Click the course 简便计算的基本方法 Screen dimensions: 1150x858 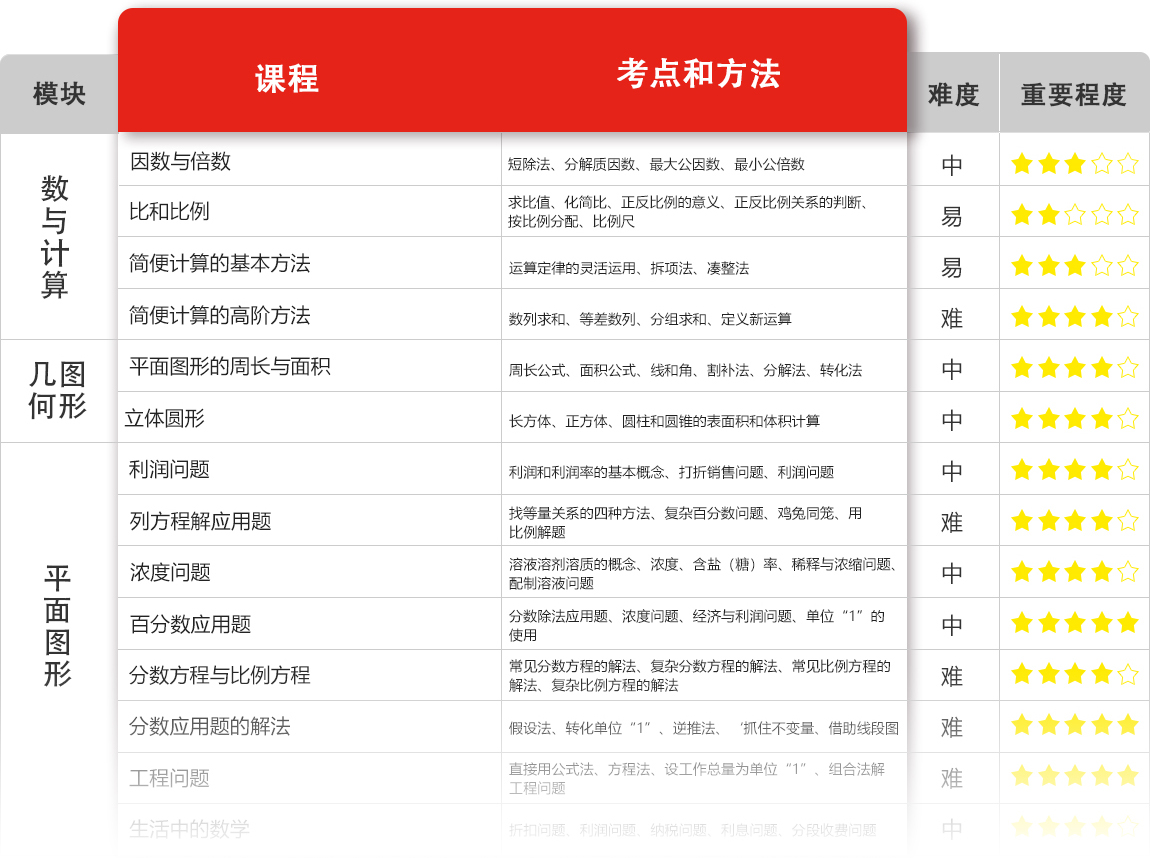[219, 263]
